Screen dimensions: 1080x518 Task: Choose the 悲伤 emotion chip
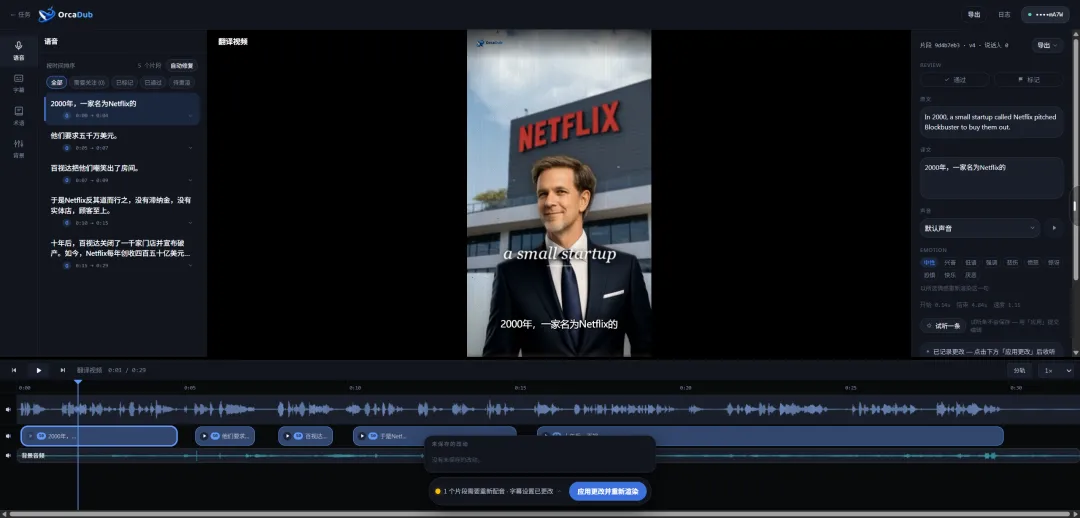click(x=1012, y=262)
